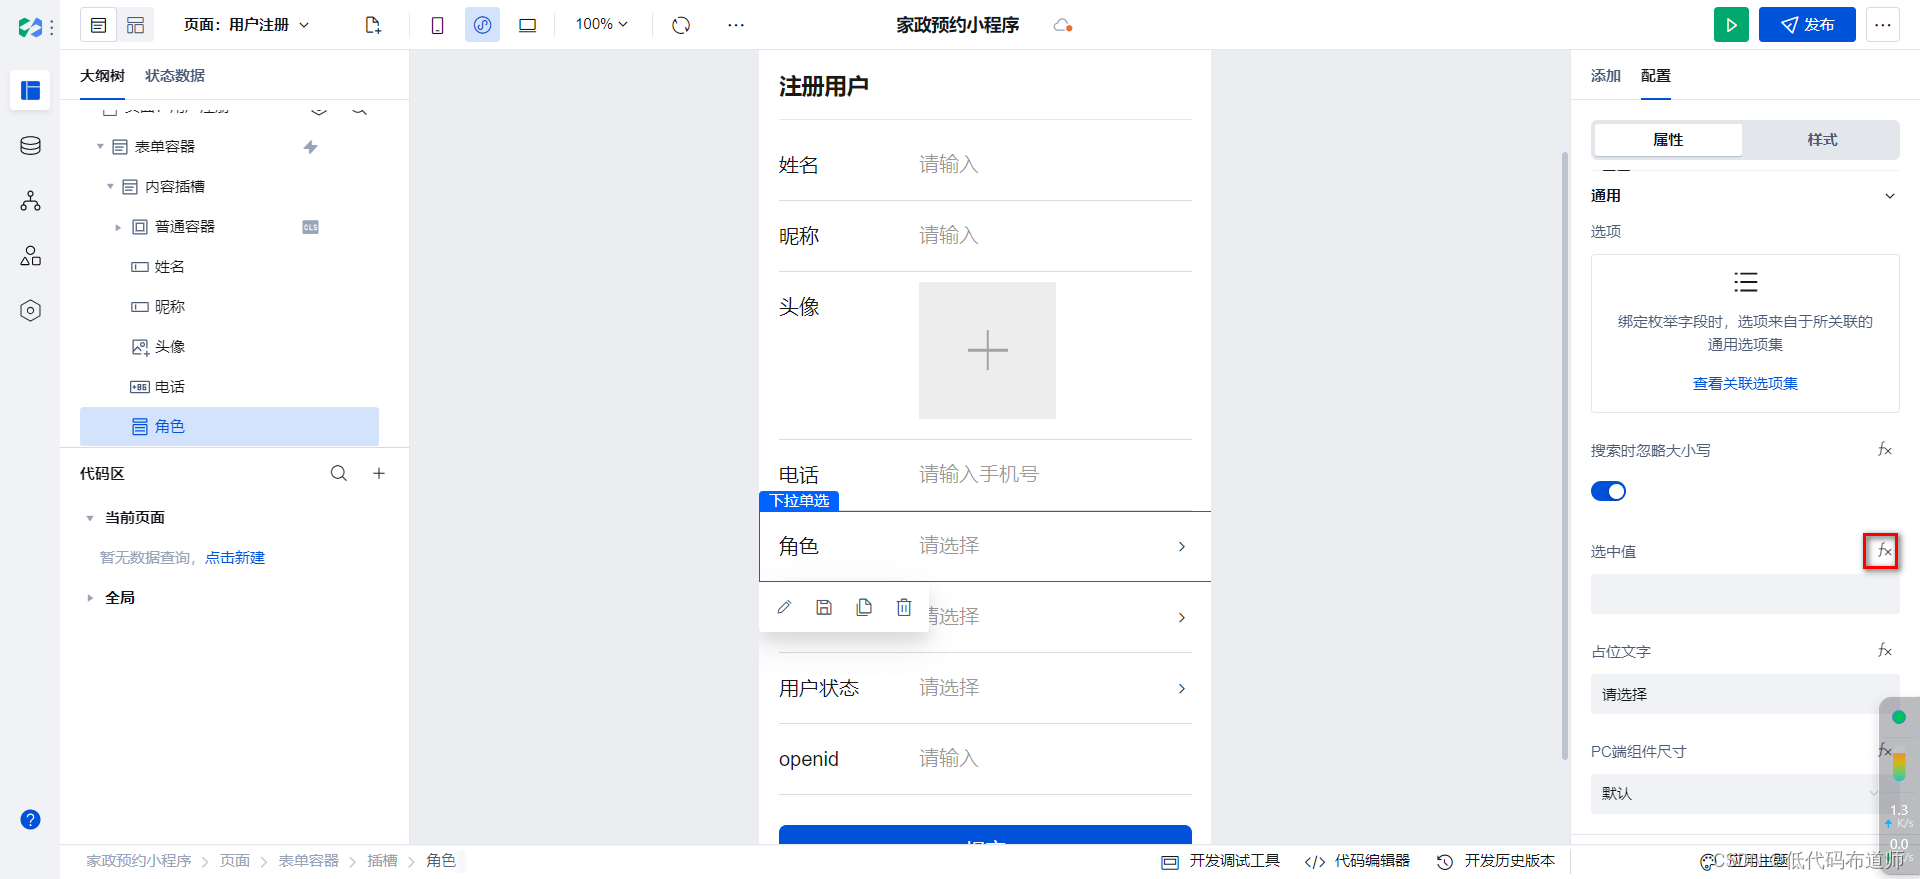Click the help question mark icon

pyautogui.click(x=31, y=820)
